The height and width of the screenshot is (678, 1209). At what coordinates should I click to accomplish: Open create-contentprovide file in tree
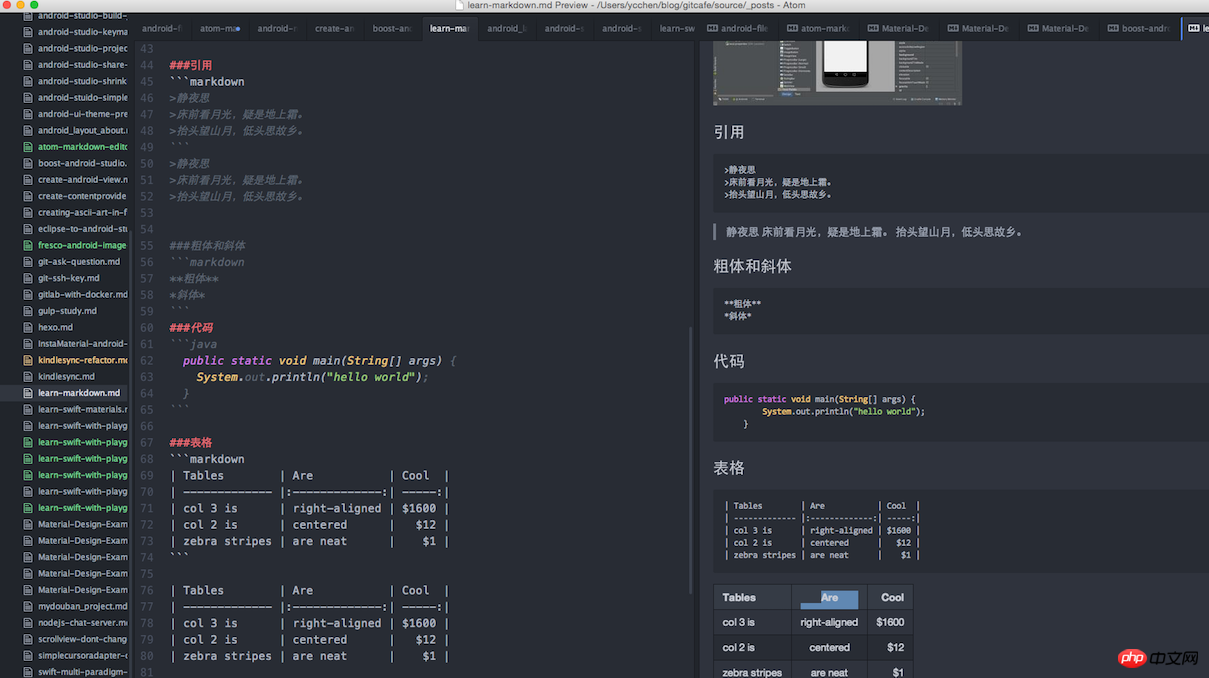coord(83,196)
